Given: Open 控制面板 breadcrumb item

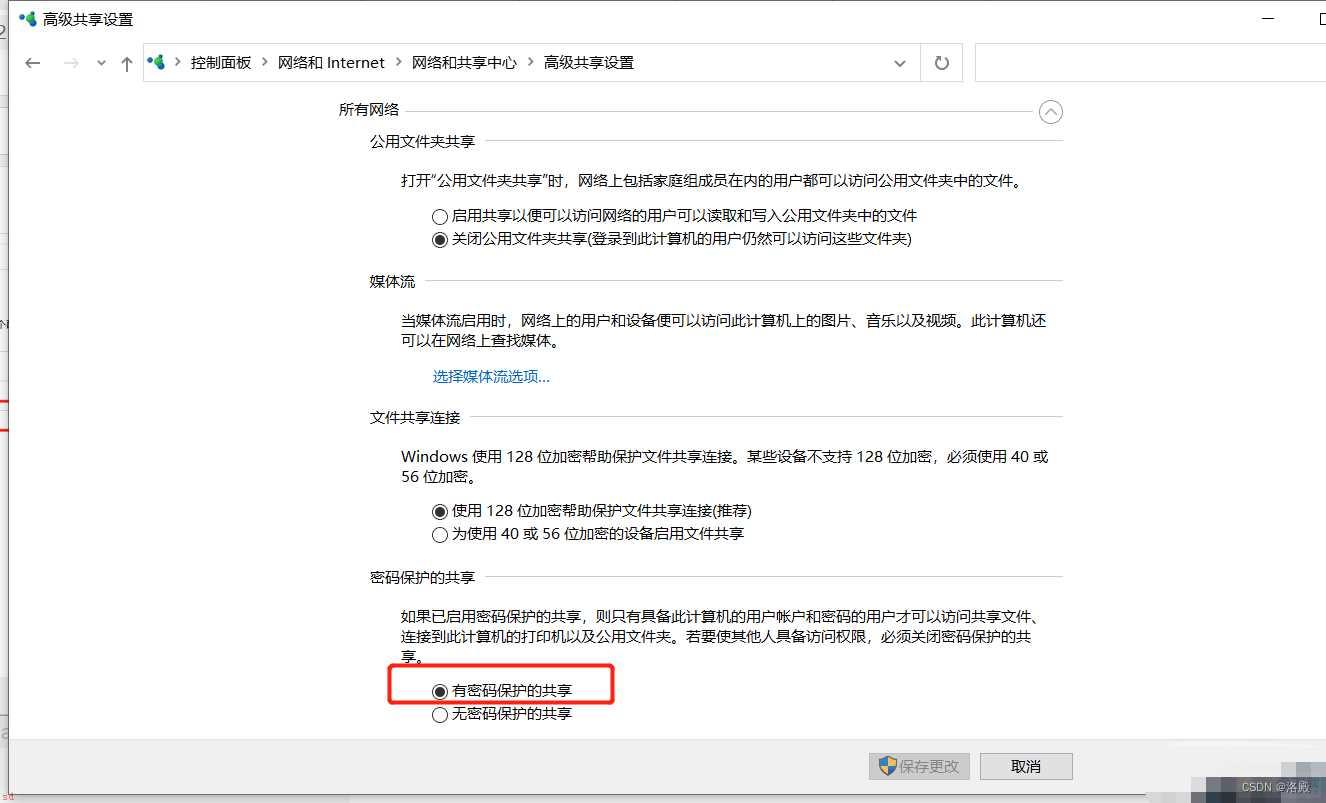Looking at the screenshot, I should [221, 63].
